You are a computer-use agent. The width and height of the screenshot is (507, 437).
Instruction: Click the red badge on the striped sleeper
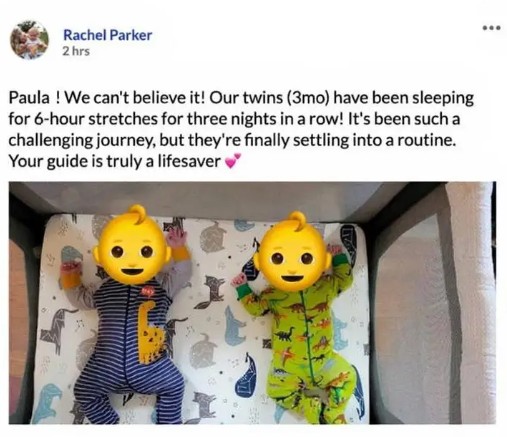point(149,291)
